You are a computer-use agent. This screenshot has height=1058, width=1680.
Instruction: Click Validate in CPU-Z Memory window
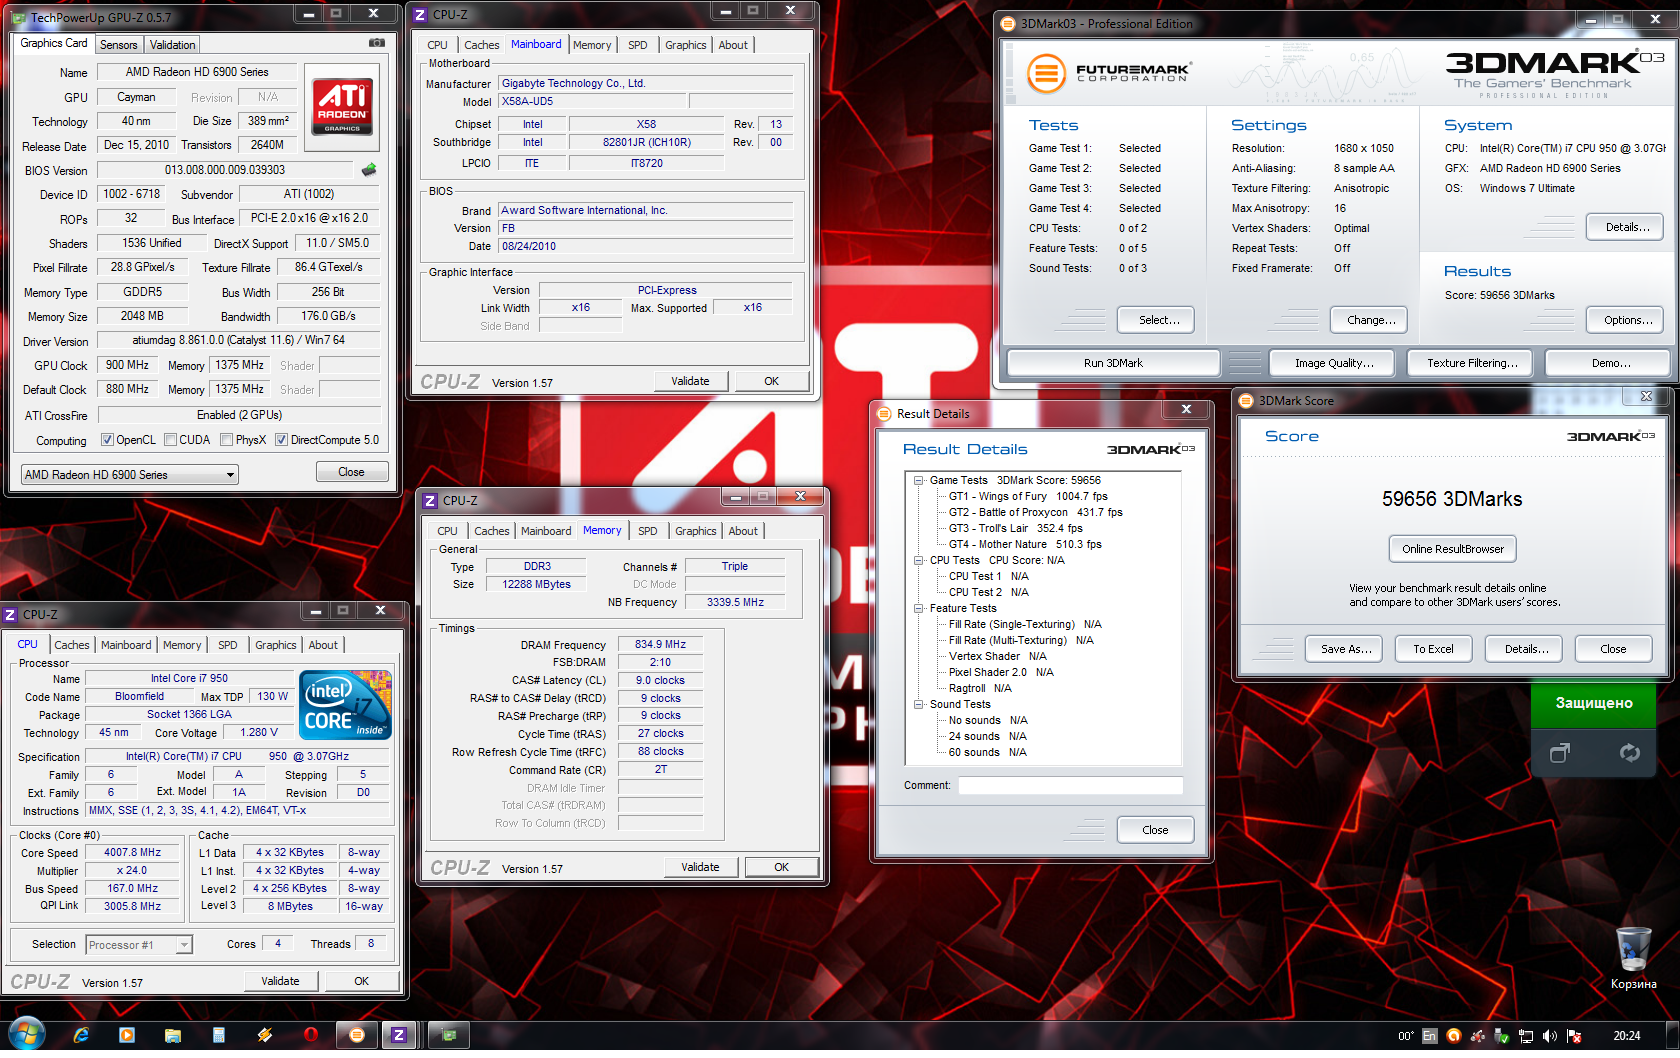tap(700, 867)
